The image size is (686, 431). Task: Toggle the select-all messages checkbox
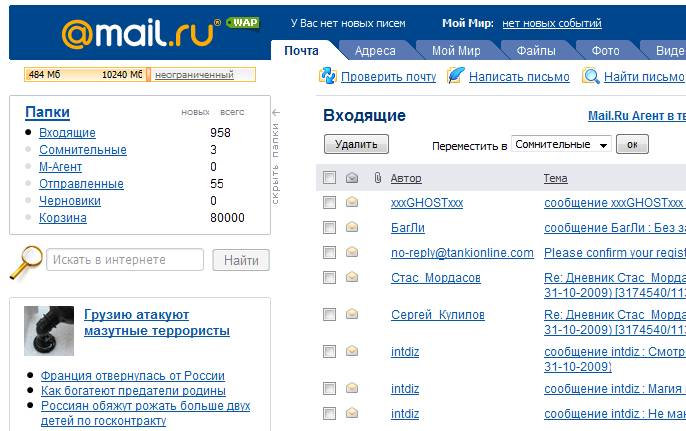(329, 178)
